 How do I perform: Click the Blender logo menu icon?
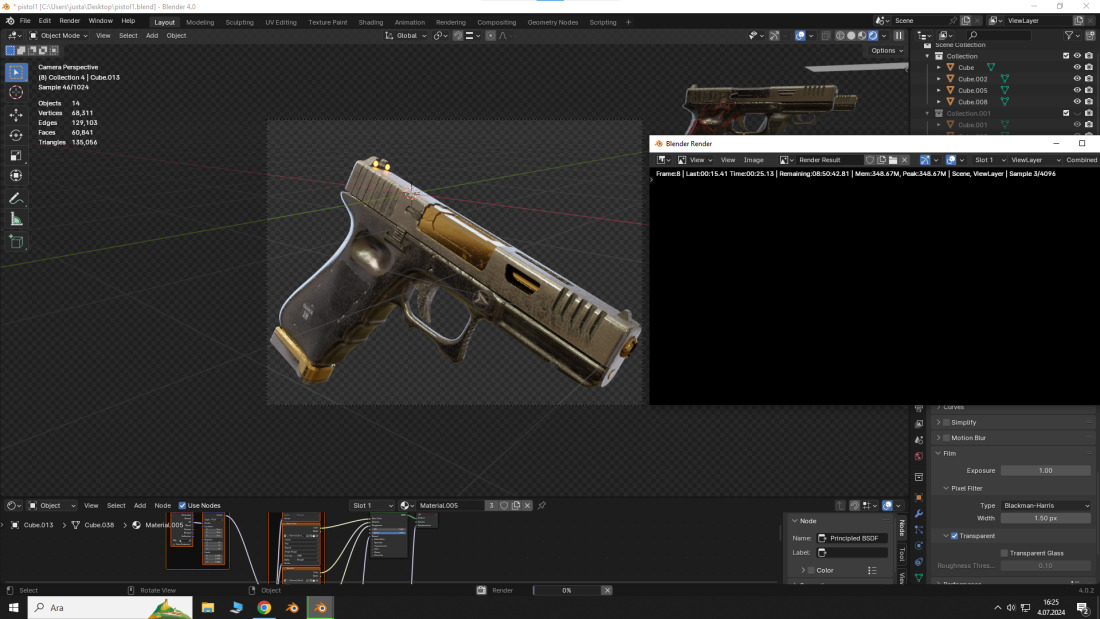[x=10, y=22]
